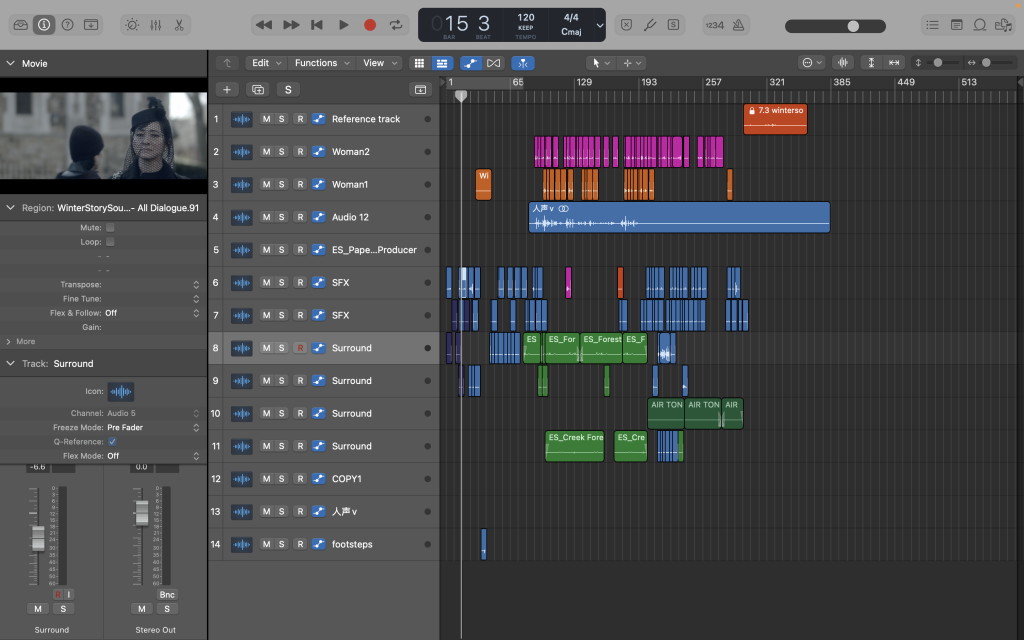Record-enable the Woman1 track

tap(300, 184)
